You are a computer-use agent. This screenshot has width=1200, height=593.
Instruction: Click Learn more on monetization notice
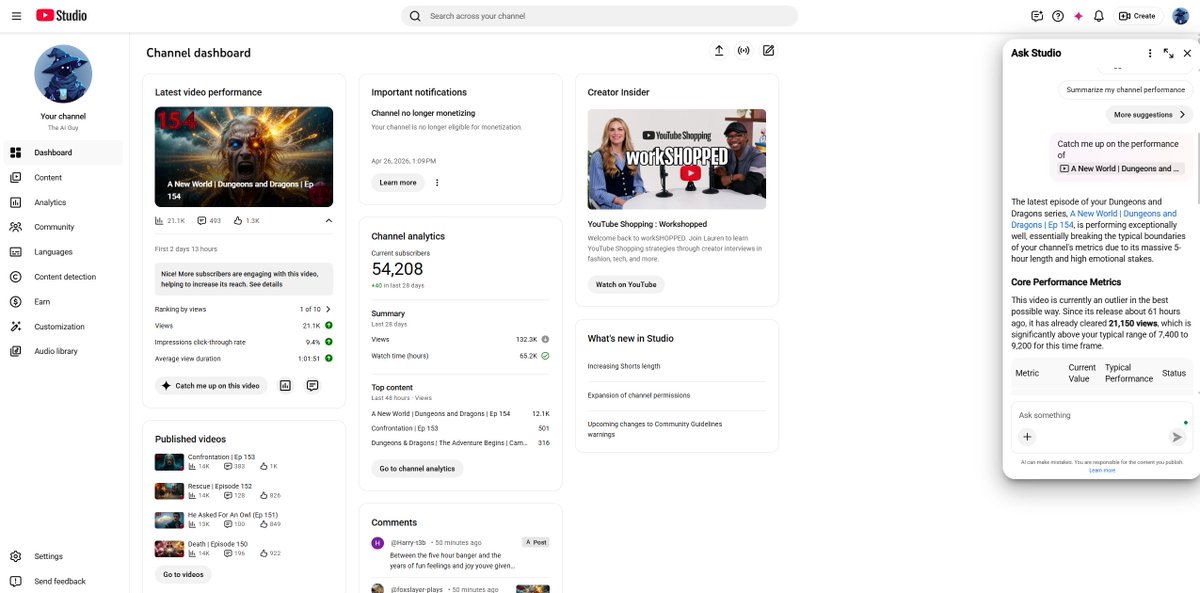pos(398,183)
